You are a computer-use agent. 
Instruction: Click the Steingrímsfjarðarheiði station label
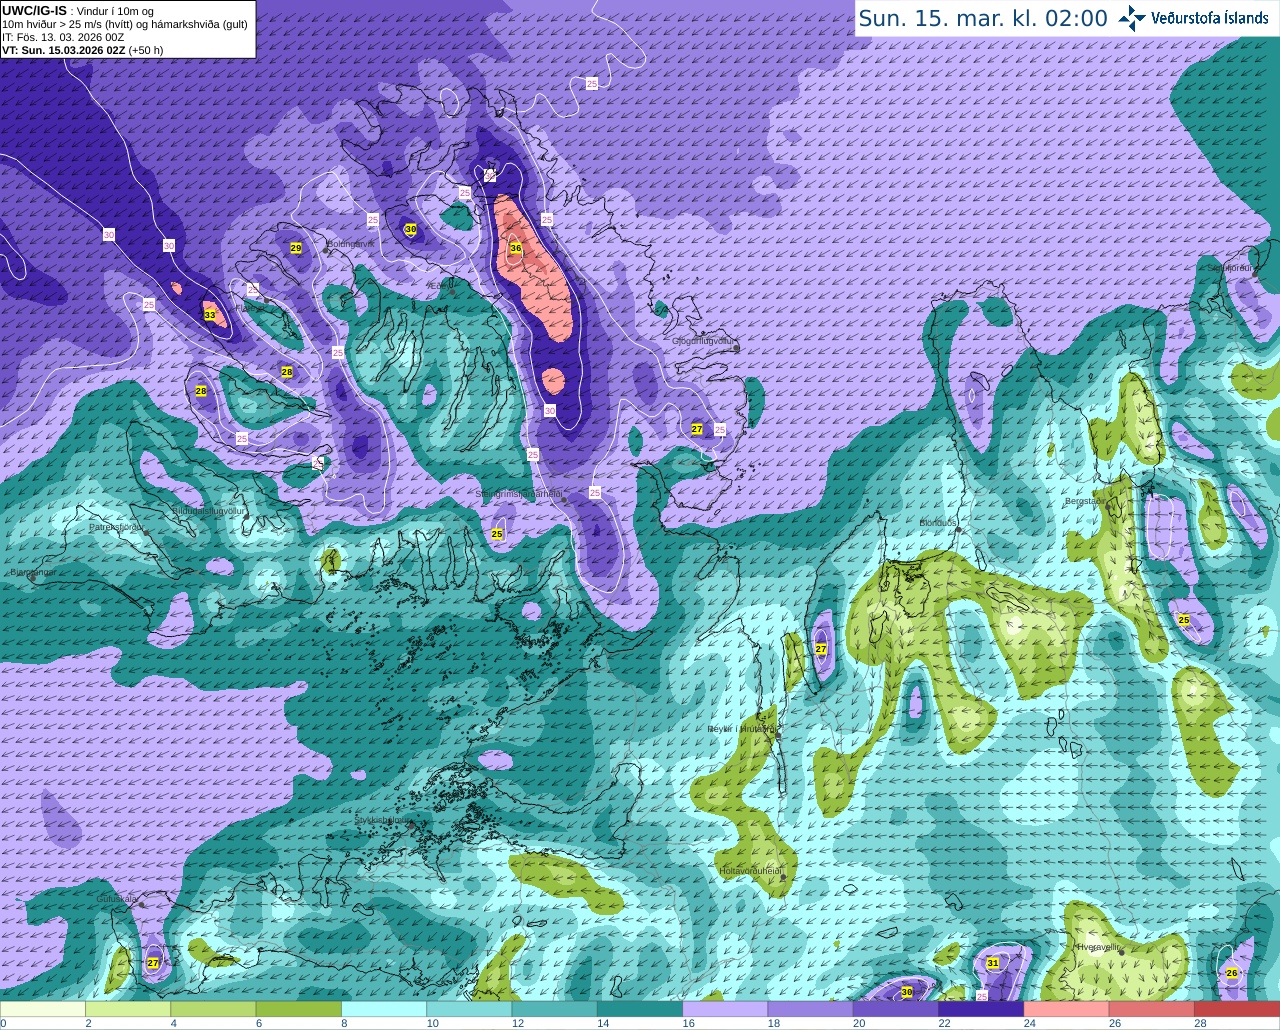(519, 494)
